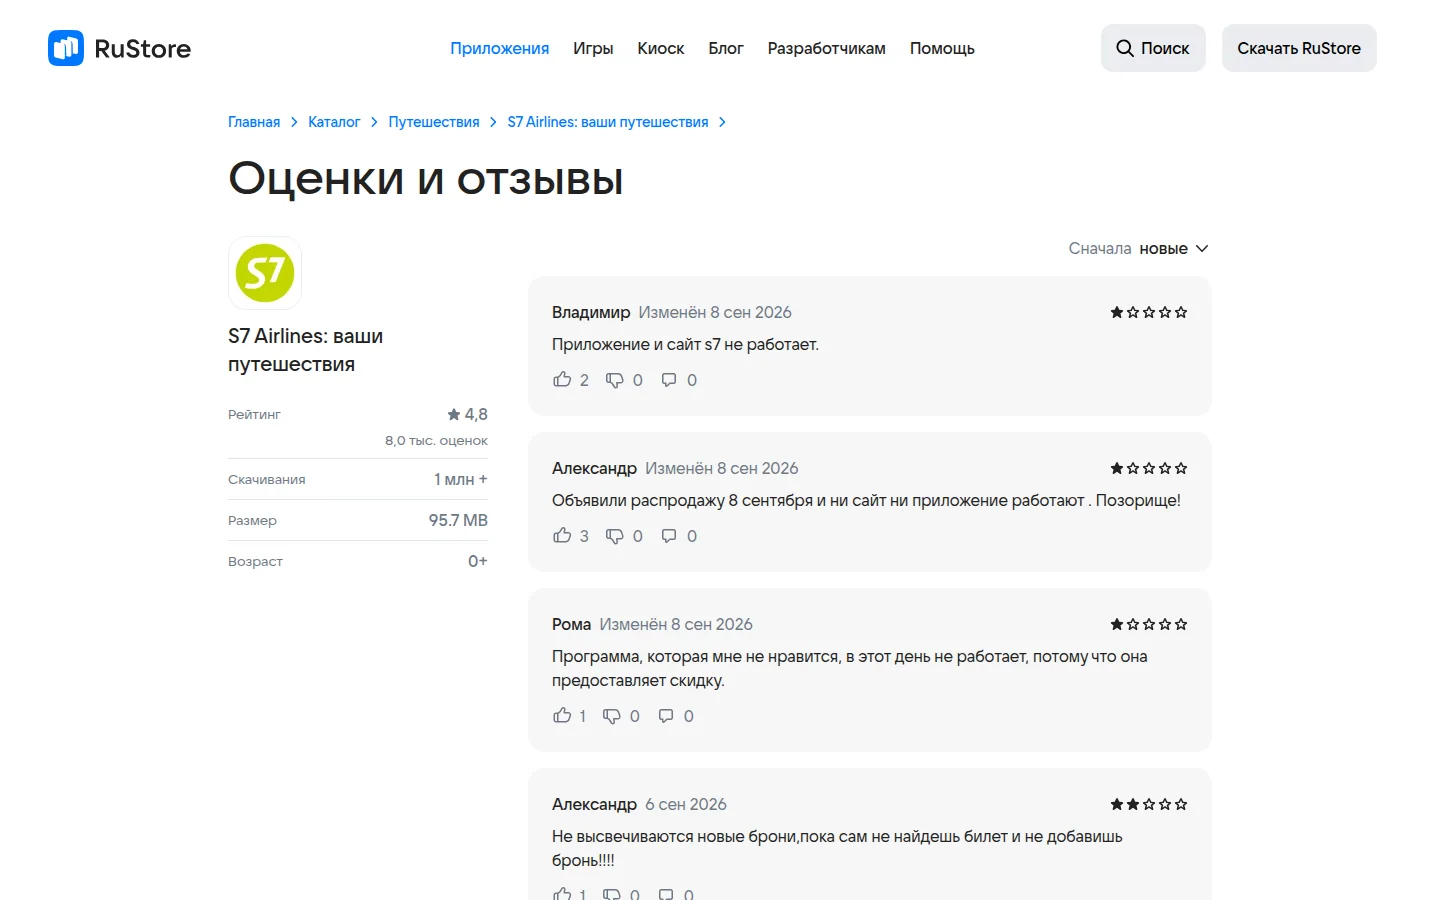Open the S7 Airlines app icon
This screenshot has height=900, width=1440.
point(265,273)
